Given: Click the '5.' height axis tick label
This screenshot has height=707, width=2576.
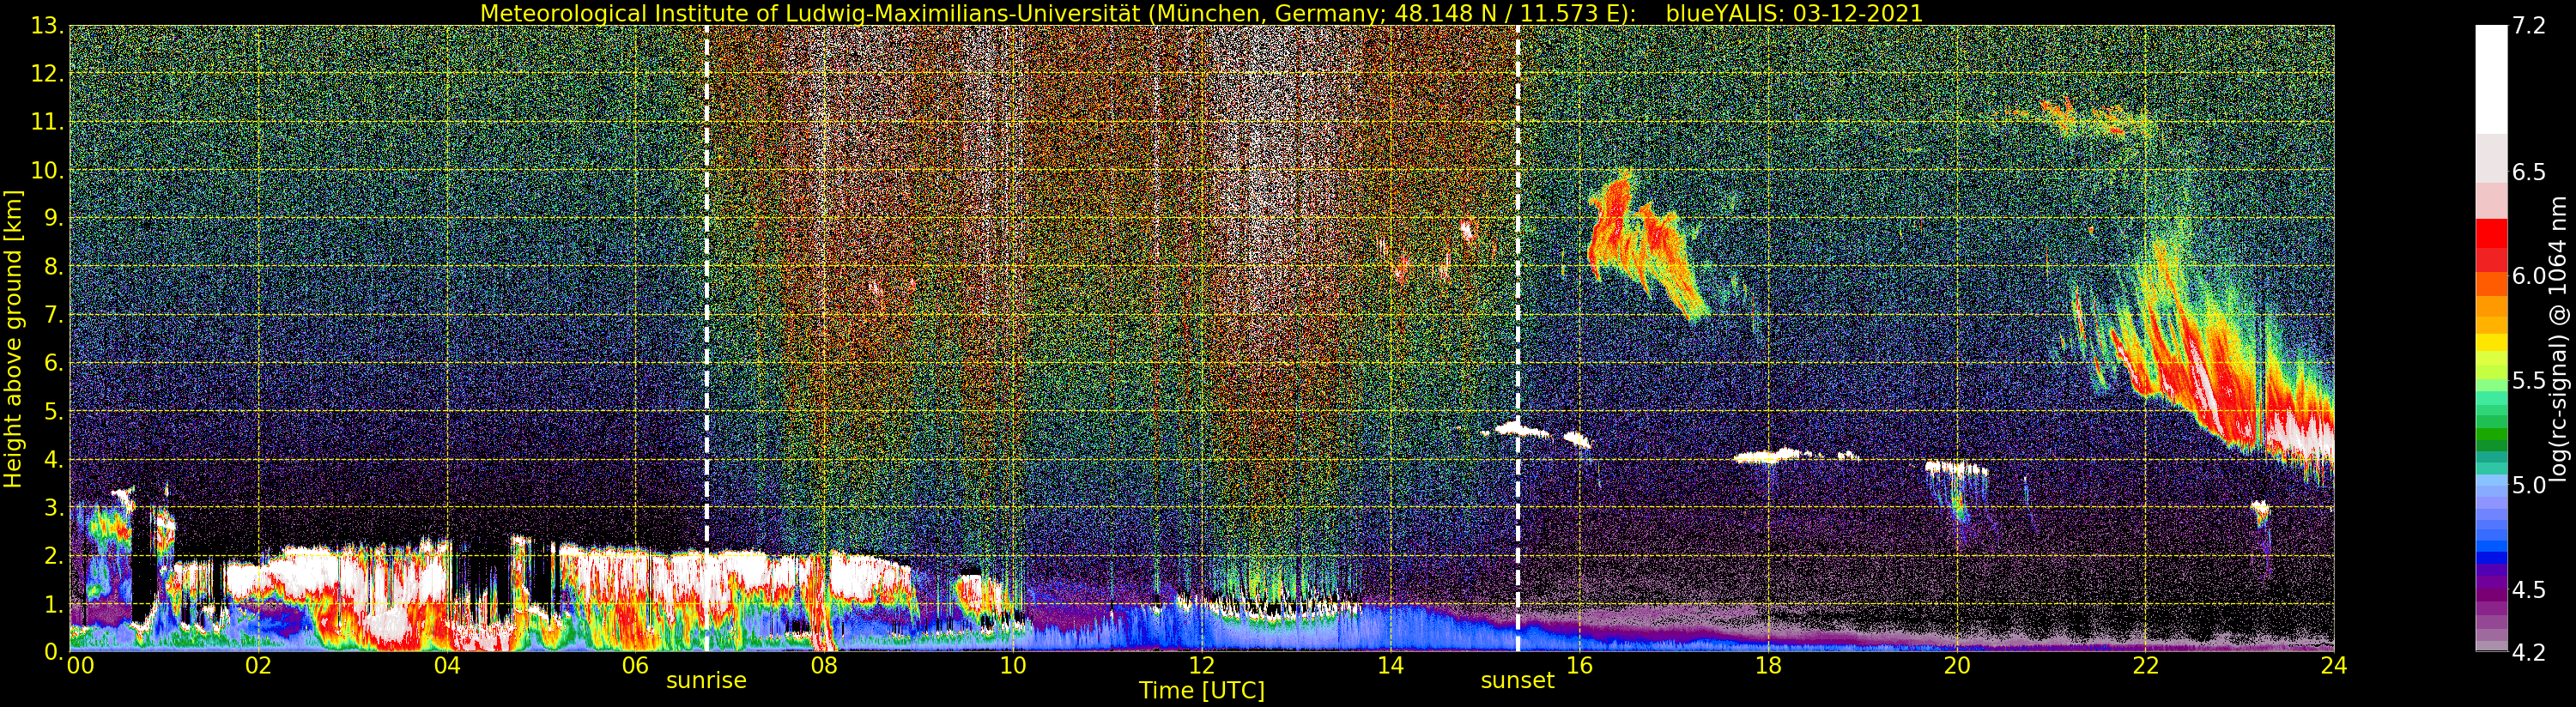Looking at the screenshot, I should (54, 411).
